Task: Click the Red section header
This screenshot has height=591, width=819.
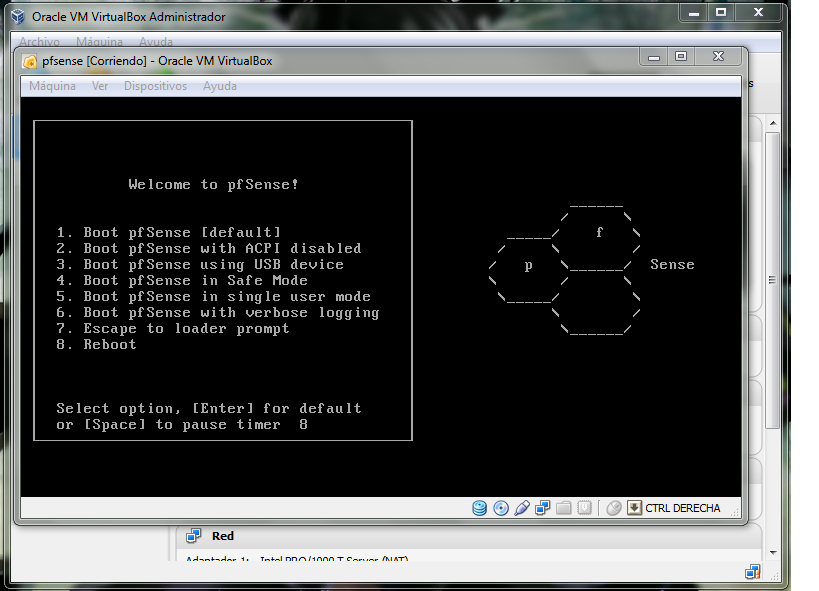Action: click(223, 536)
